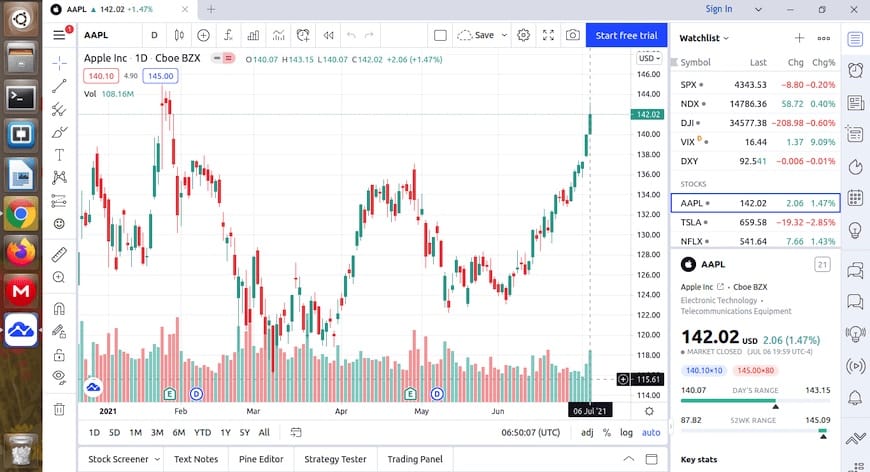This screenshot has height=472, width=870.
Task: Open the layout selection square icon
Action: (x=441, y=35)
